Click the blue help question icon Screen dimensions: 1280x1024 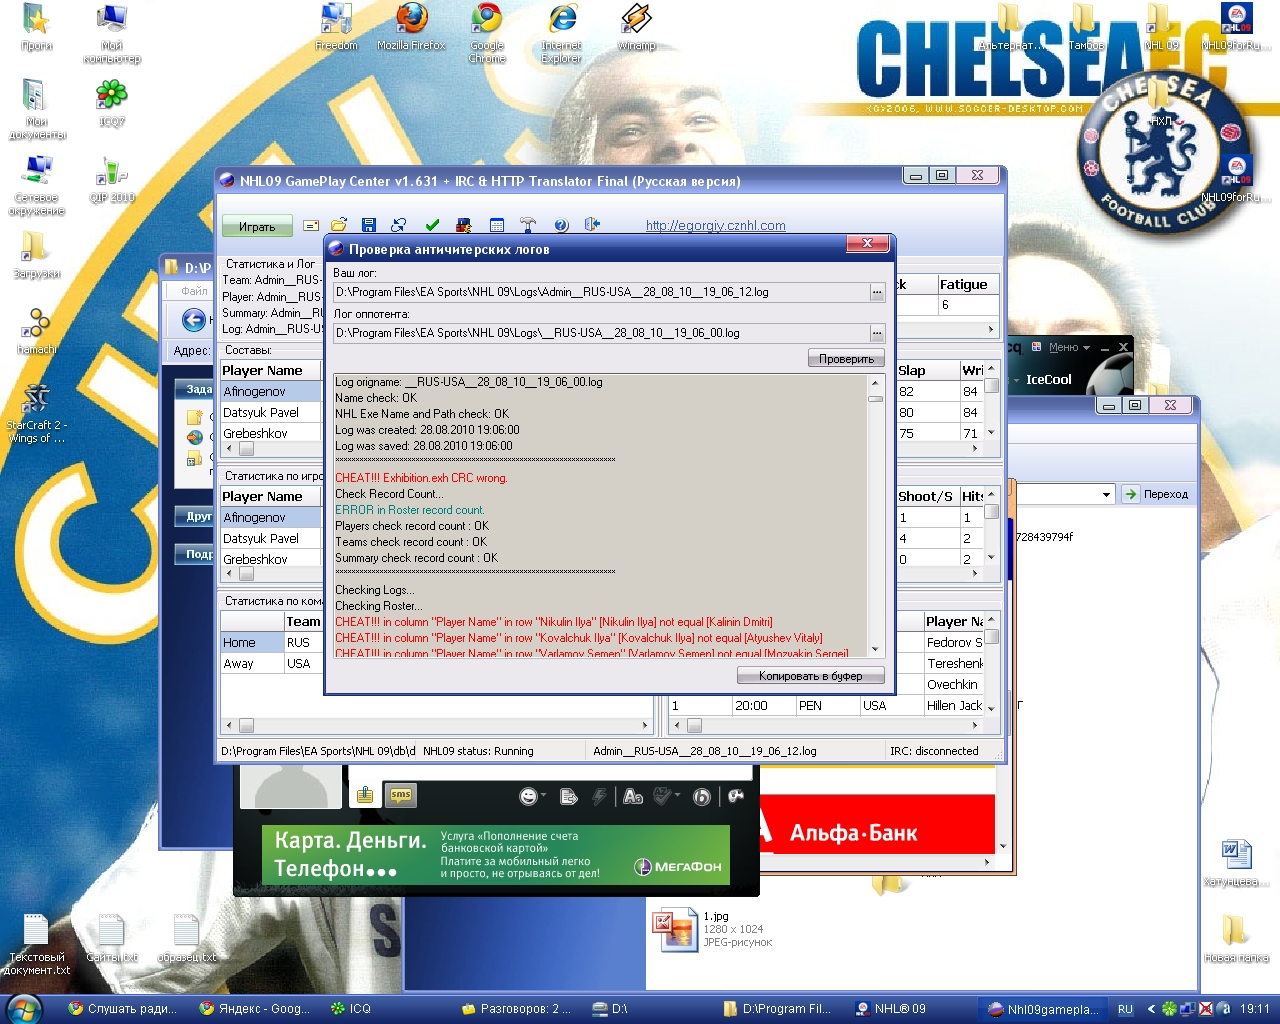tap(561, 226)
